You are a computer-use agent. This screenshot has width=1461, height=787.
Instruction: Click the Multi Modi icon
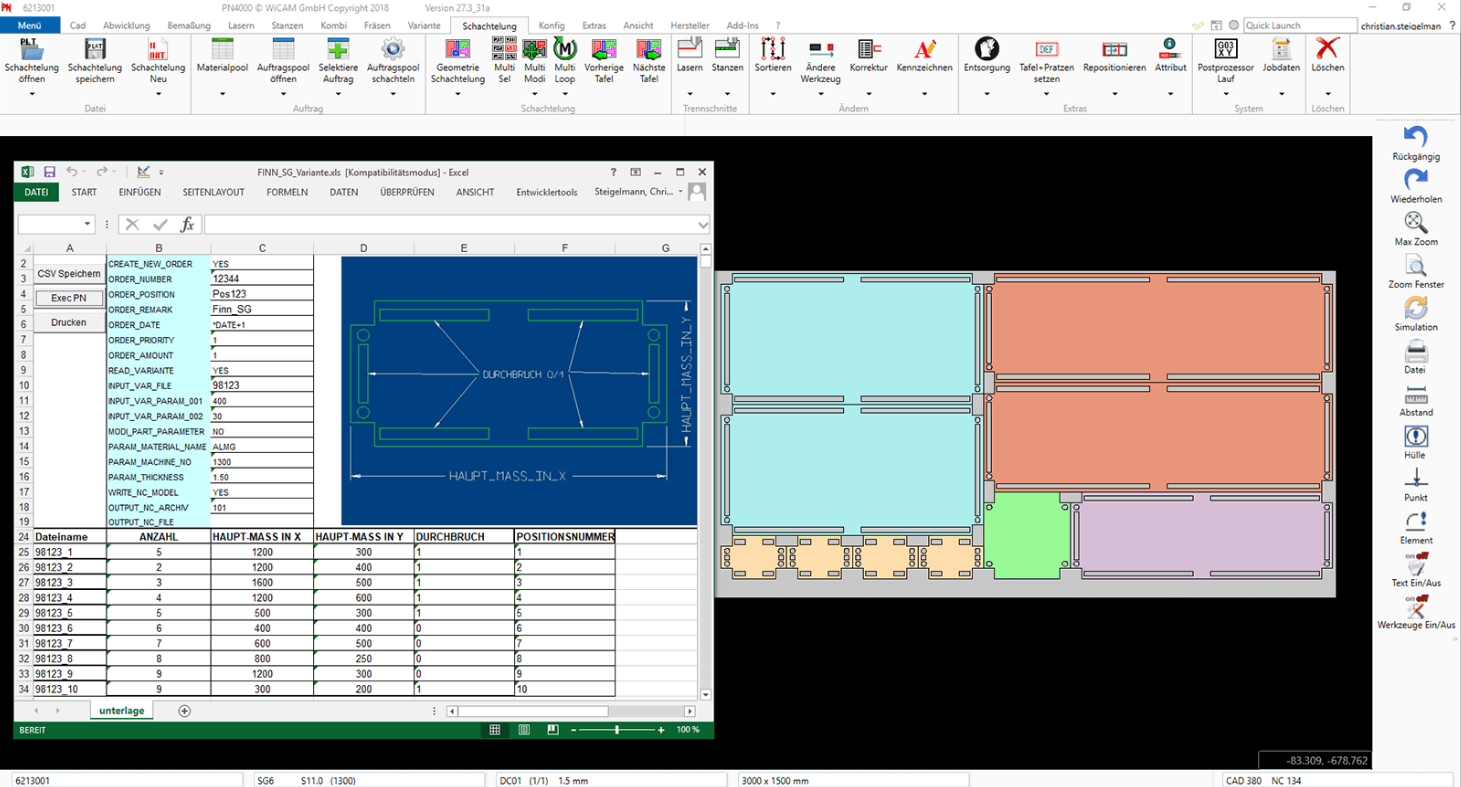(x=535, y=48)
